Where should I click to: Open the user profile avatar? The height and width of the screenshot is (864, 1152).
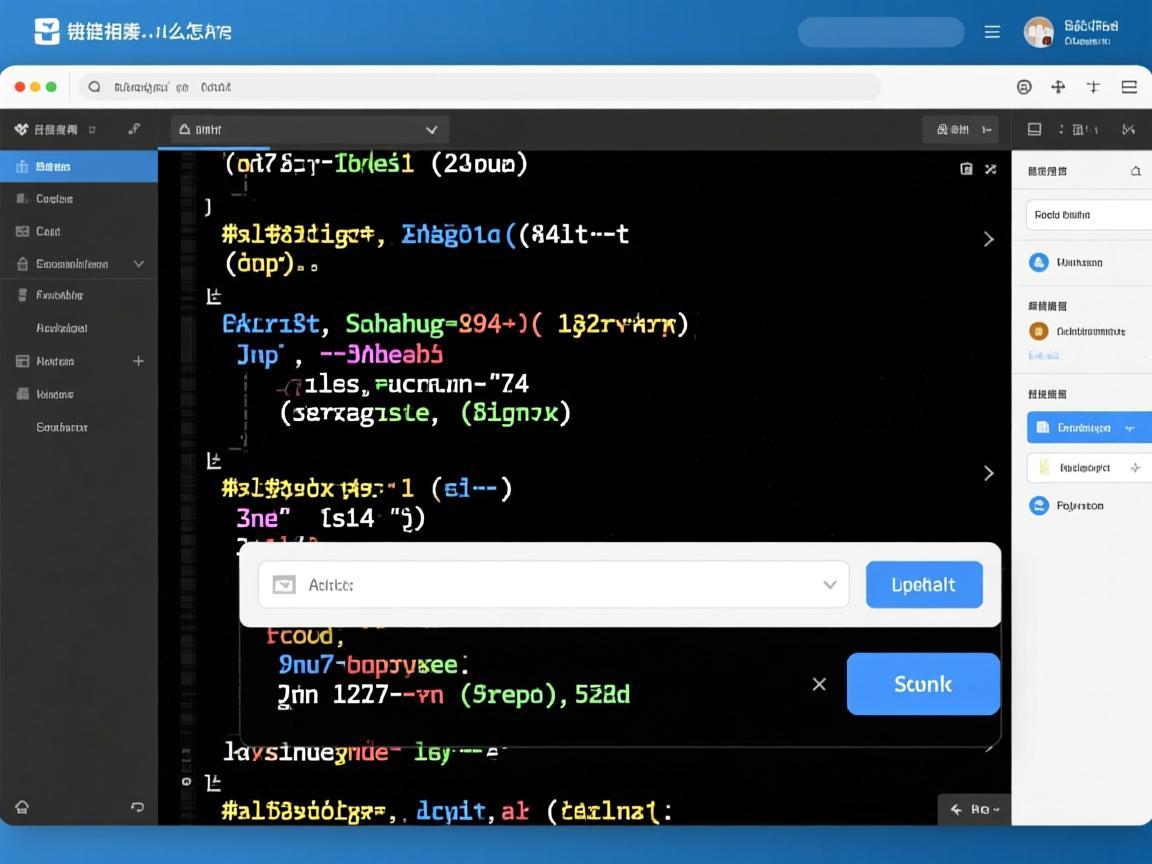(1039, 32)
